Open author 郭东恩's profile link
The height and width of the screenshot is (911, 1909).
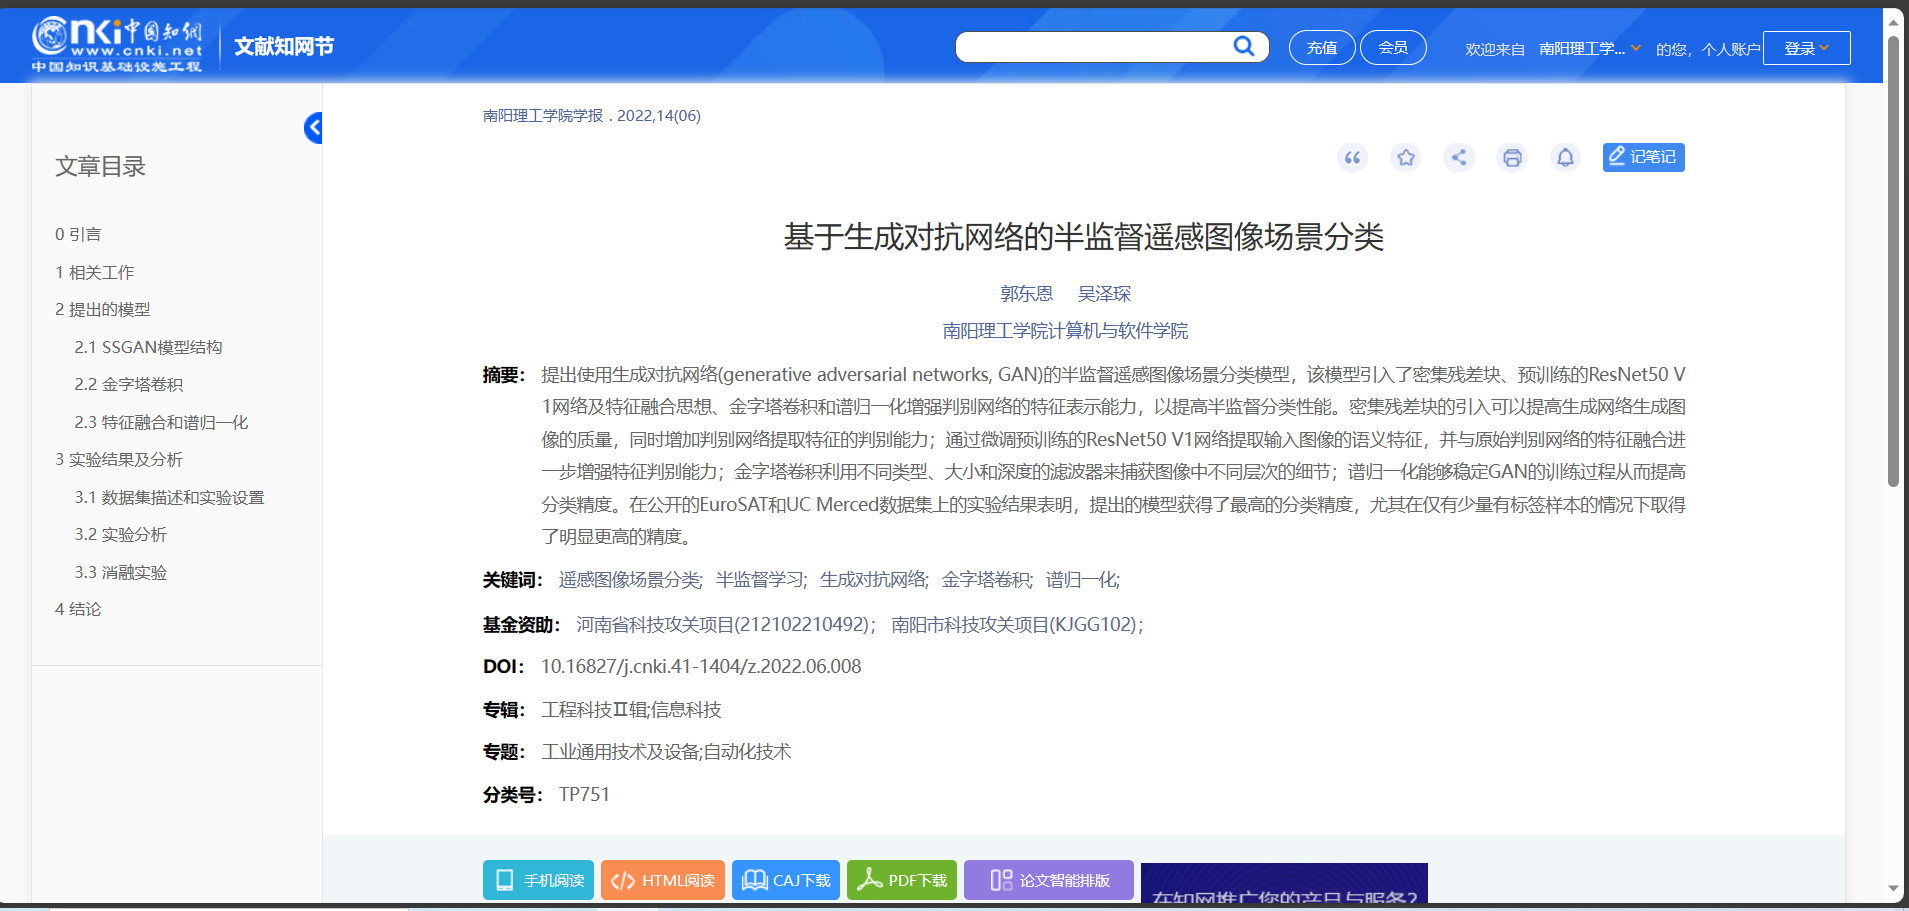coord(1026,293)
